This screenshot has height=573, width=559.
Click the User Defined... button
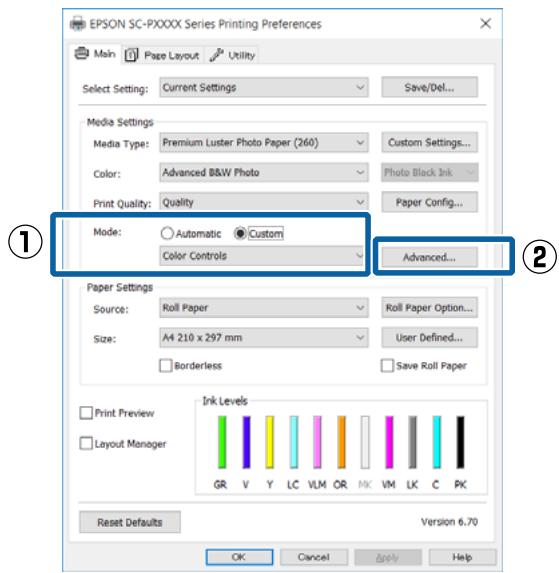429,338
